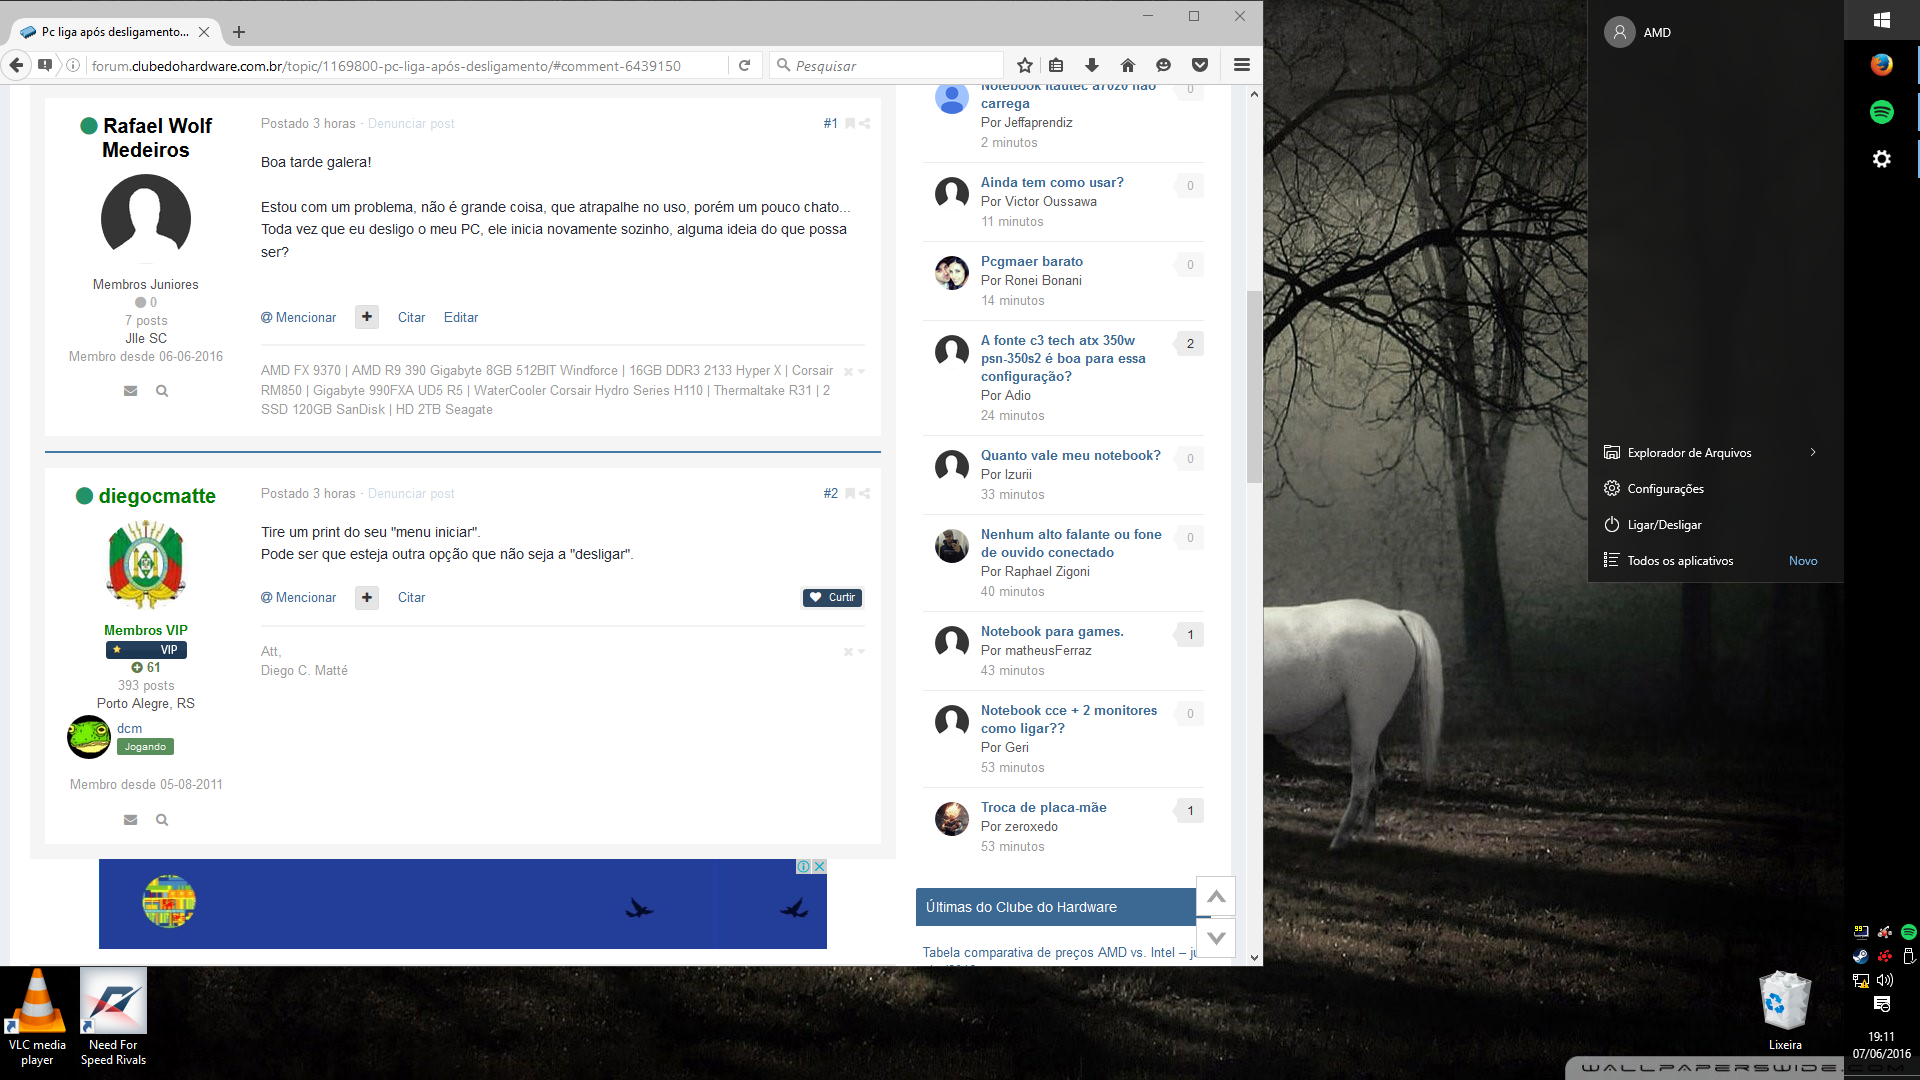Click the bookmark flag icon on post #2

pos(850,494)
